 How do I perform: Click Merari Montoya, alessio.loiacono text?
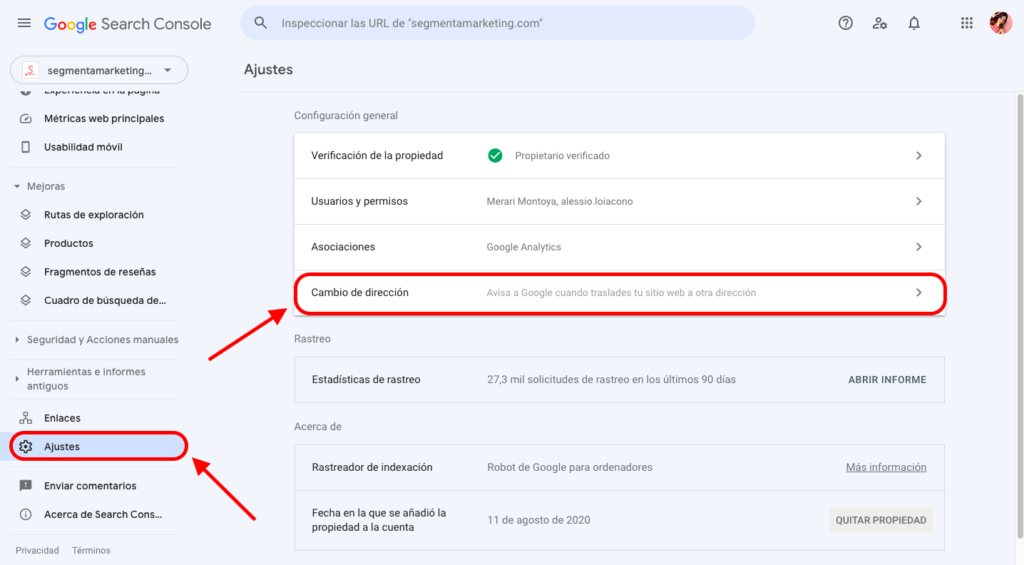click(560, 201)
